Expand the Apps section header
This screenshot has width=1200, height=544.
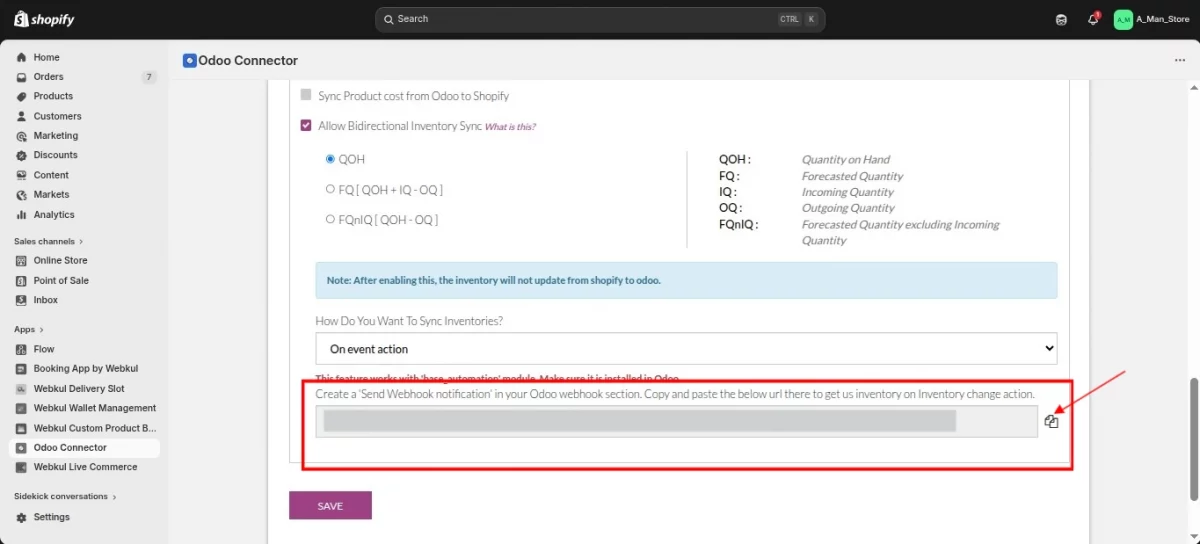28,329
